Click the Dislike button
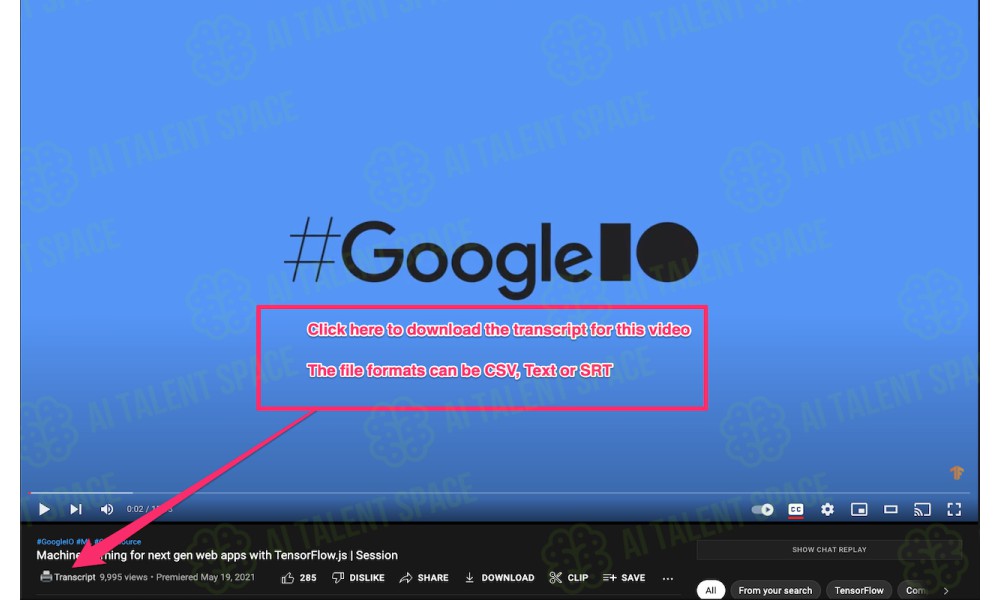The height and width of the screenshot is (600, 1000). tap(358, 578)
